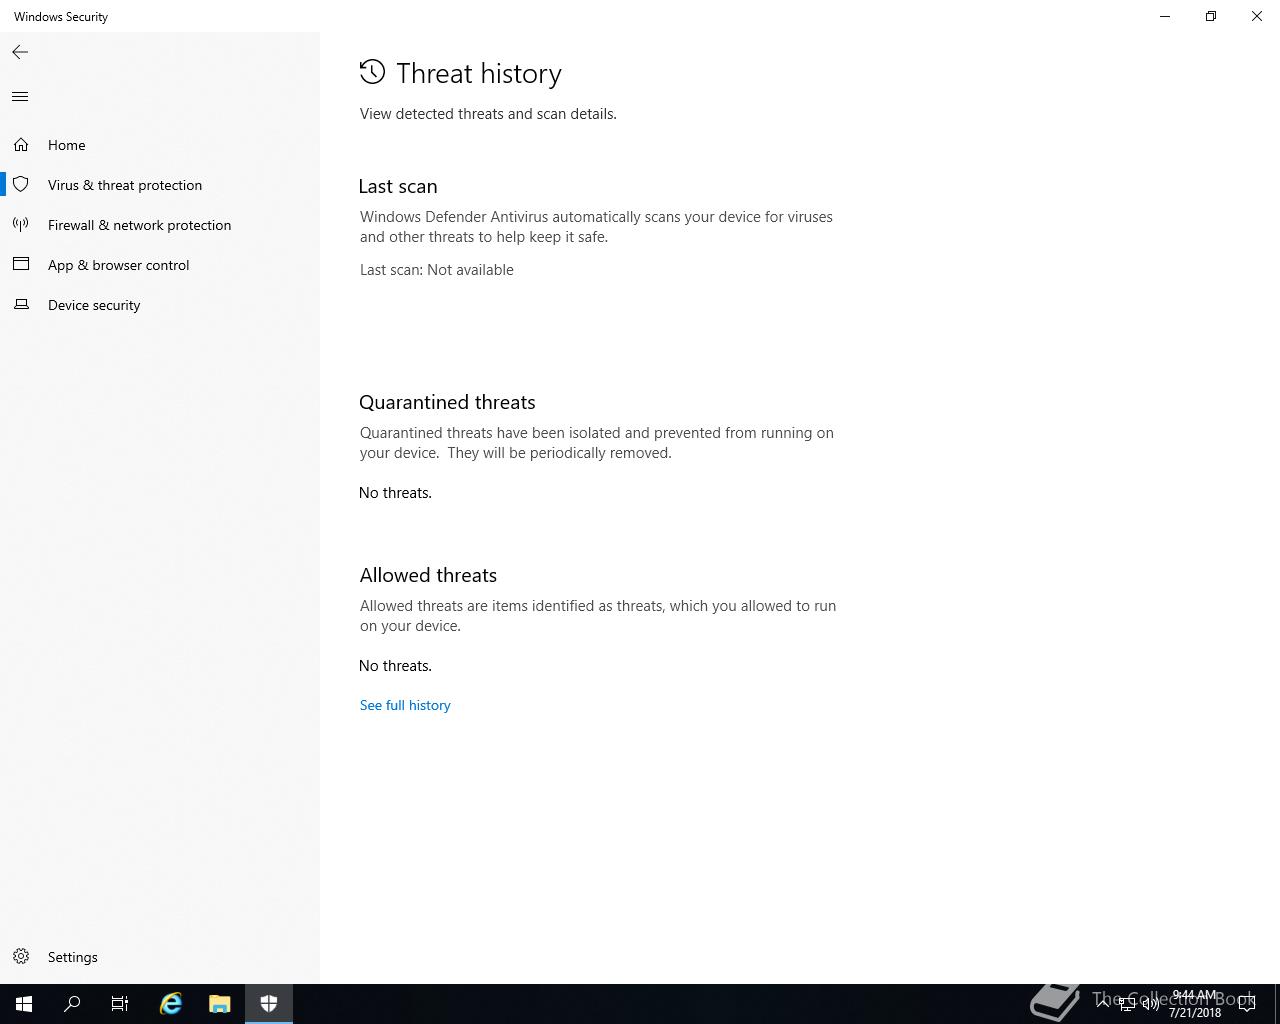Click the Quarantined threats heading
The width and height of the screenshot is (1280, 1024).
[447, 402]
